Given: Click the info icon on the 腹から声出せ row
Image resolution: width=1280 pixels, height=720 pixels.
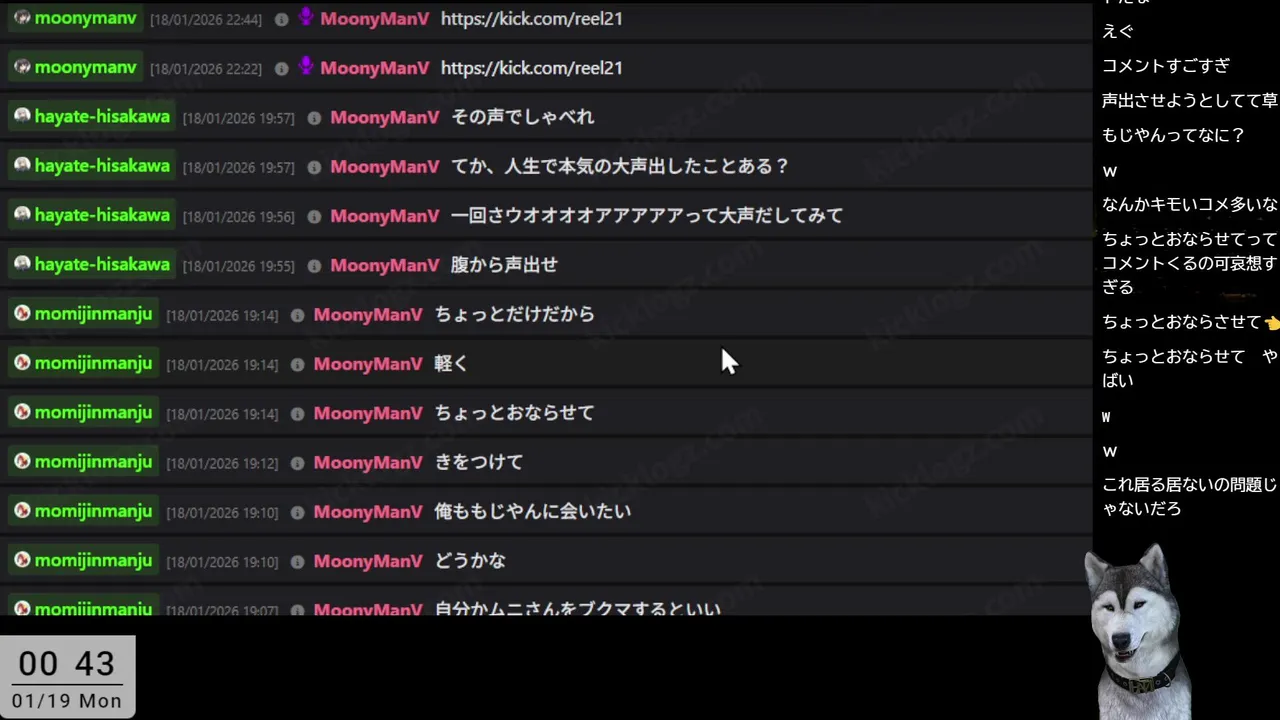Looking at the screenshot, I should pyautogui.click(x=314, y=266).
